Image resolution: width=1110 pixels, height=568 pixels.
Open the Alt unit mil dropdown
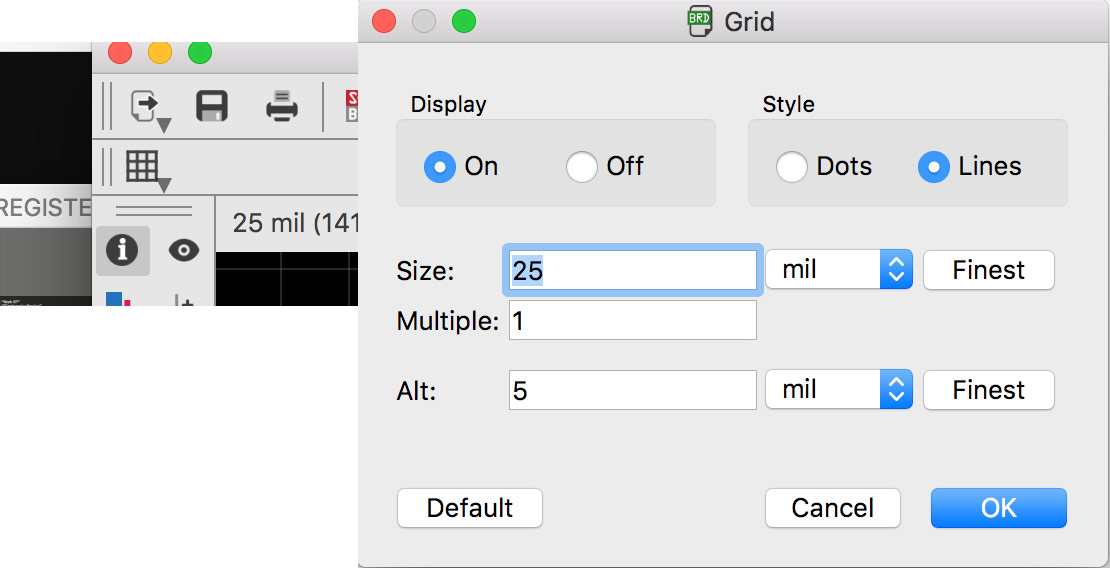click(839, 390)
